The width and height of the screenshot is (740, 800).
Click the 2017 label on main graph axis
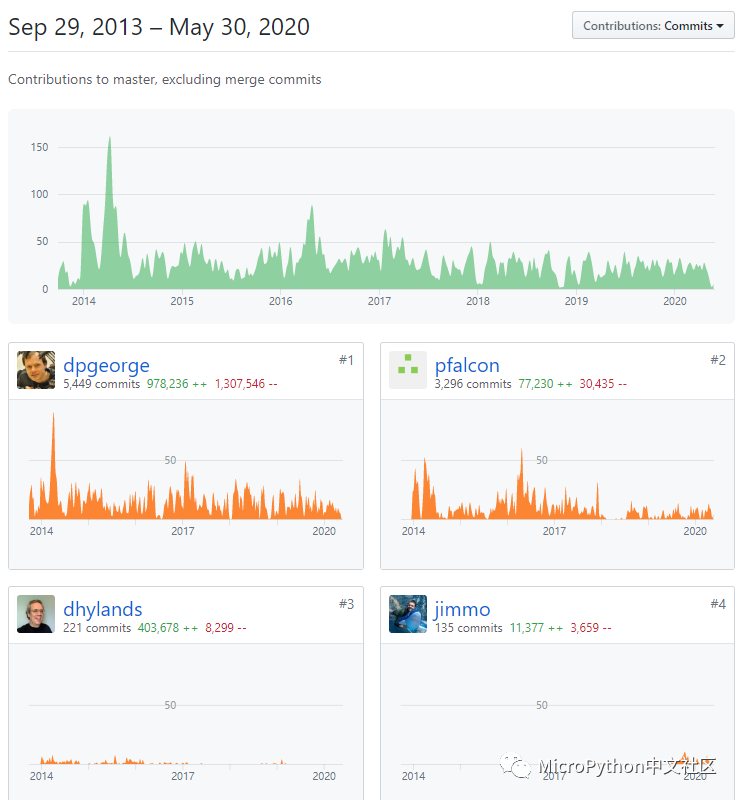click(379, 301)
